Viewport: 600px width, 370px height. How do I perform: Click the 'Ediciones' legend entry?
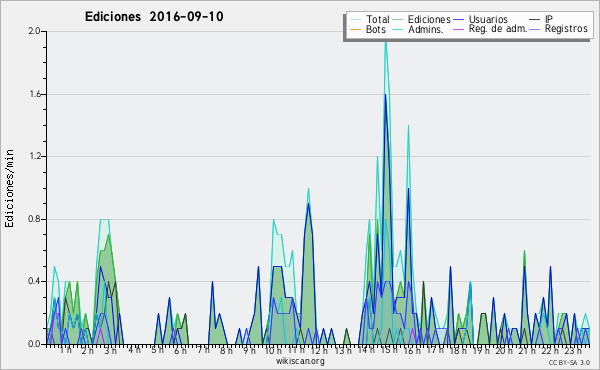pyautogui.click(x=429, y=19)
